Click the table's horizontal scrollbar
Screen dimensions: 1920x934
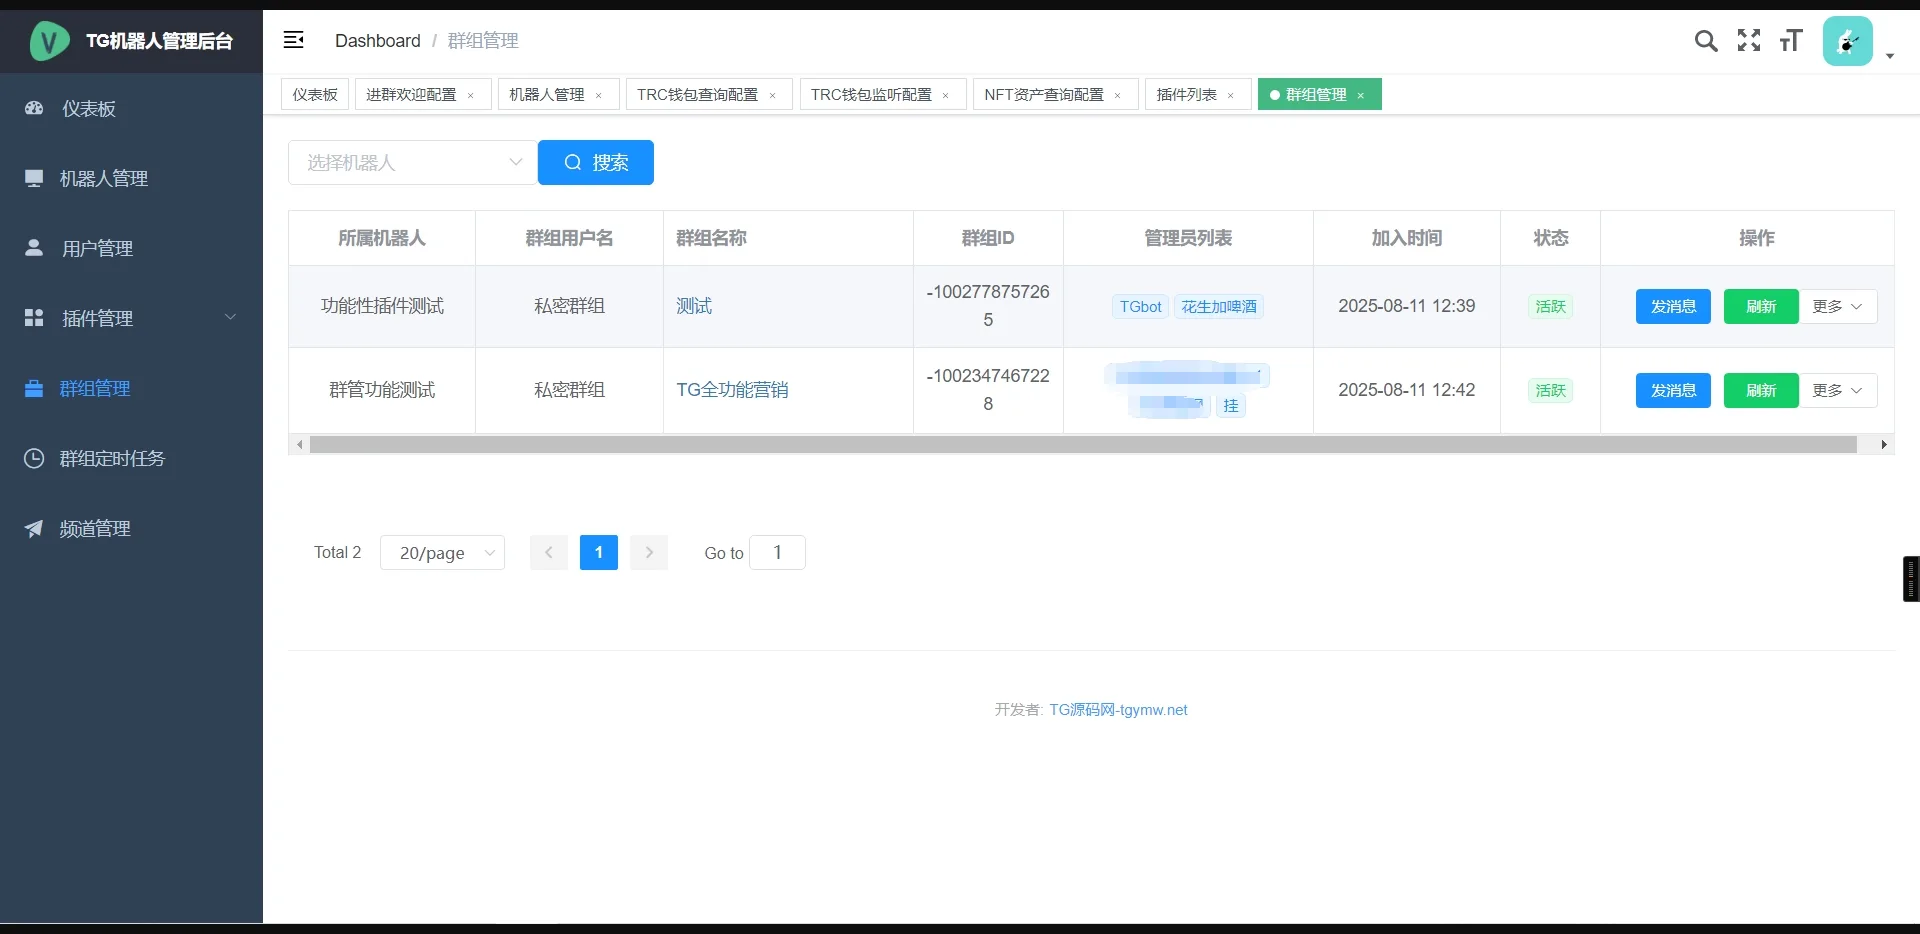(1082, 445)
